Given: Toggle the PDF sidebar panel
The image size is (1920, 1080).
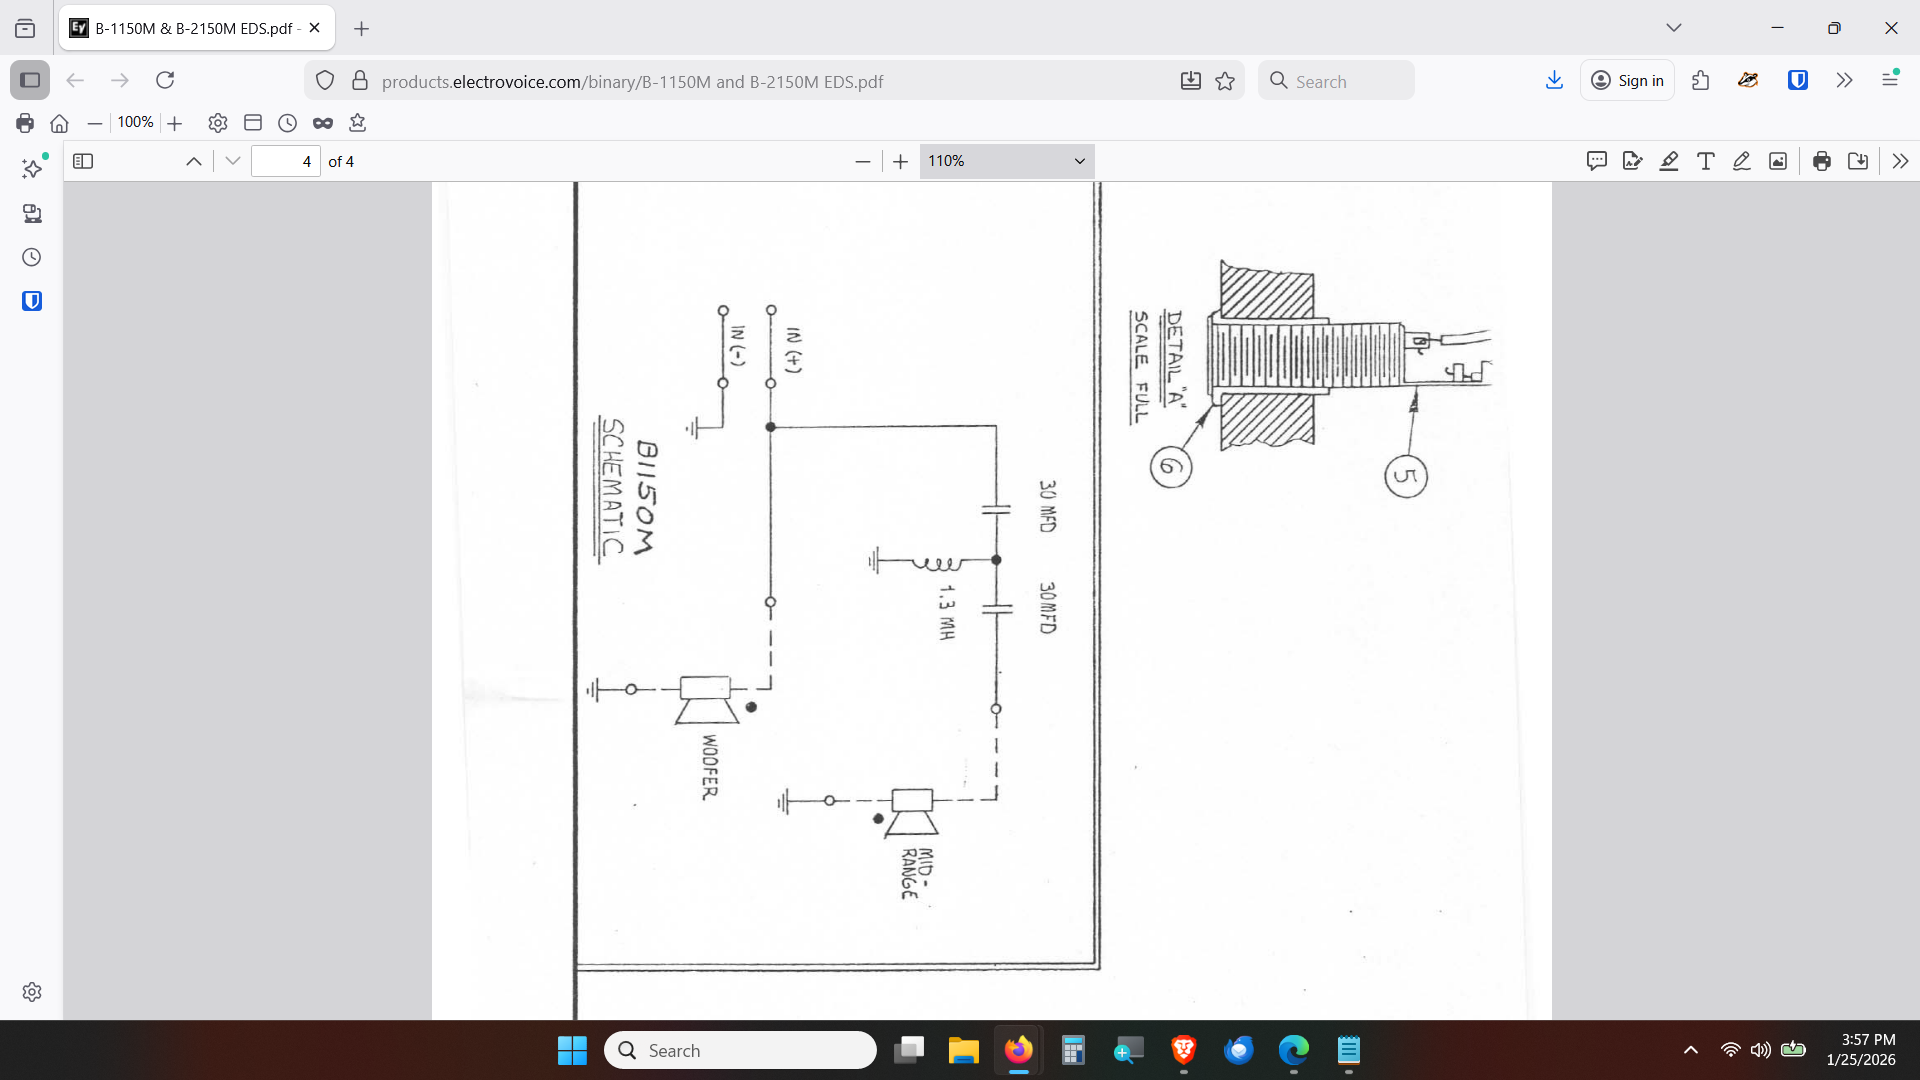Looking at the screenshot, I should (83, 161).
